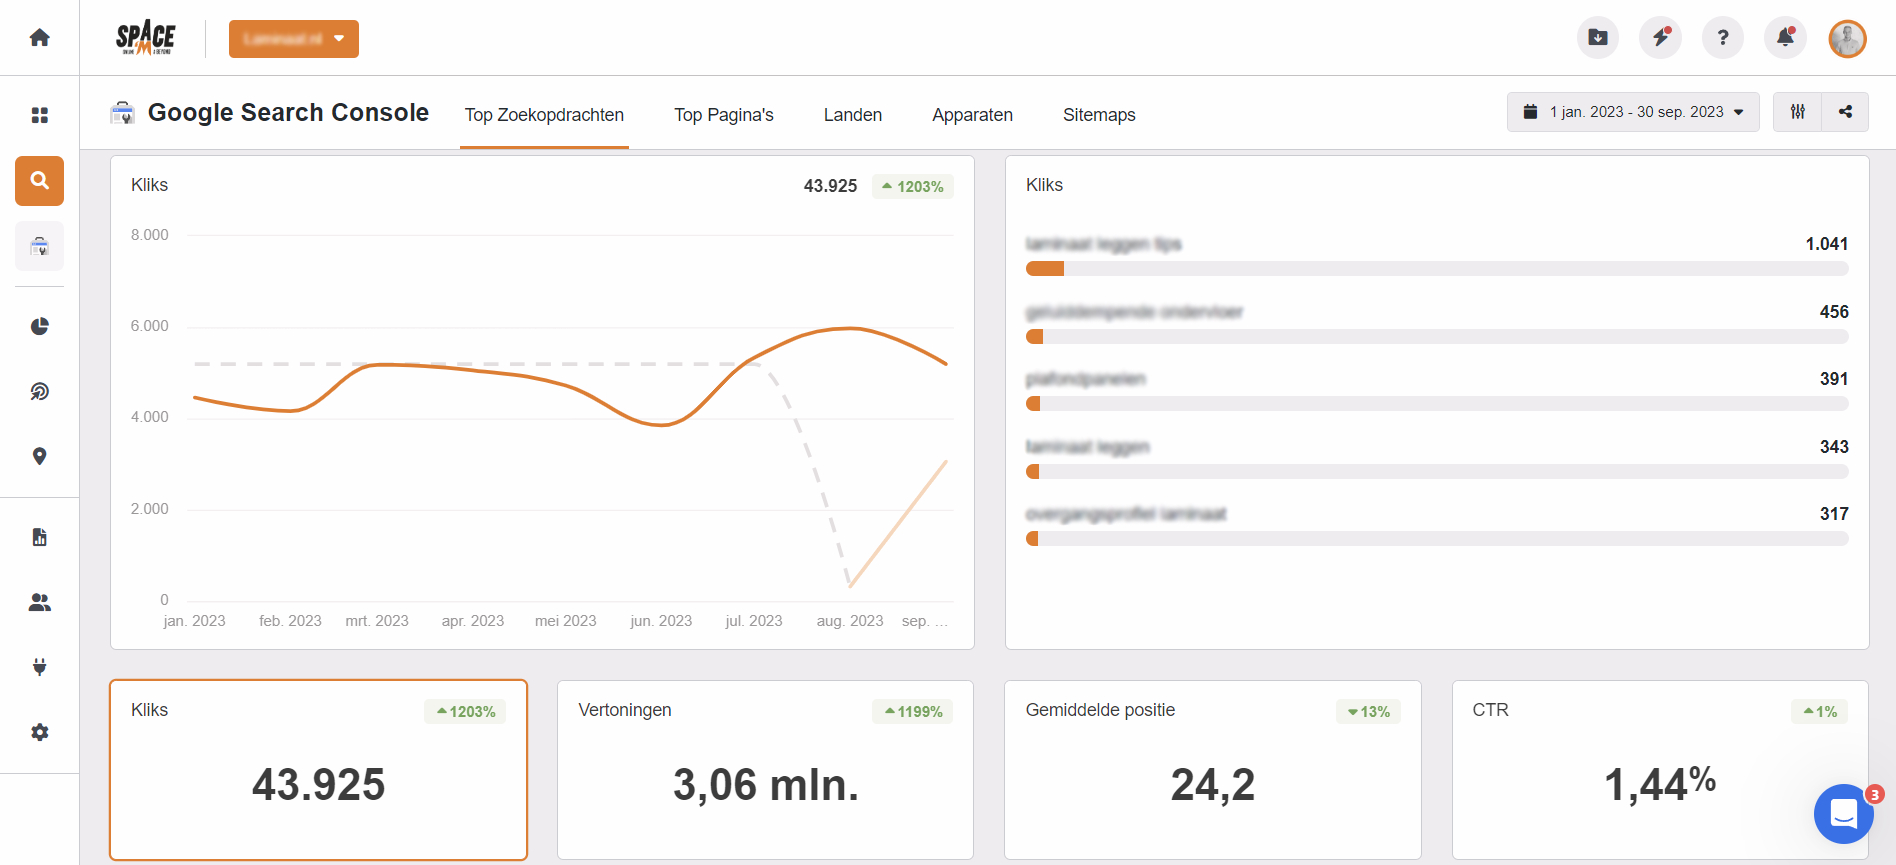Image resolution: width=1896 pixels, height=865 pixels.
Task: Switch to Apparaten tab
Action: click(x=972, y=115)
